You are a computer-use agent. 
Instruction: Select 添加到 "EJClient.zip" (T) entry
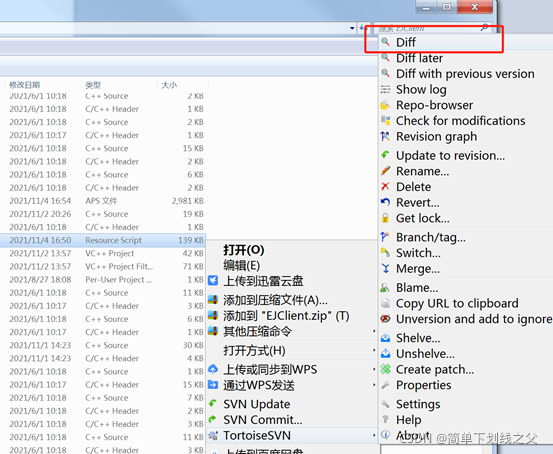coord(286,316)
